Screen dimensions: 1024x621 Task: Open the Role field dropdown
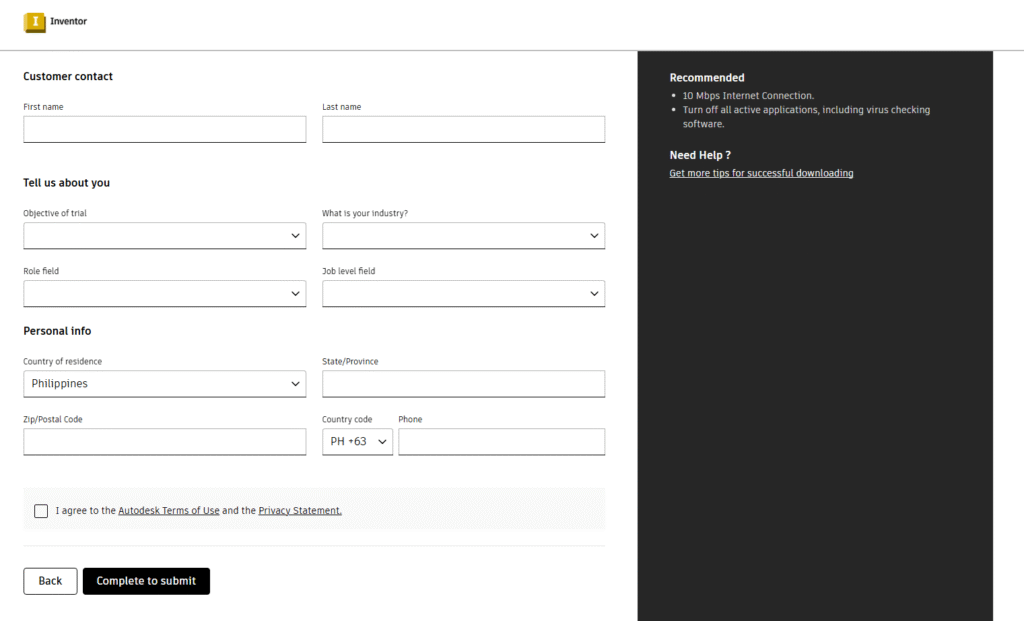click(x=164, y=294)
